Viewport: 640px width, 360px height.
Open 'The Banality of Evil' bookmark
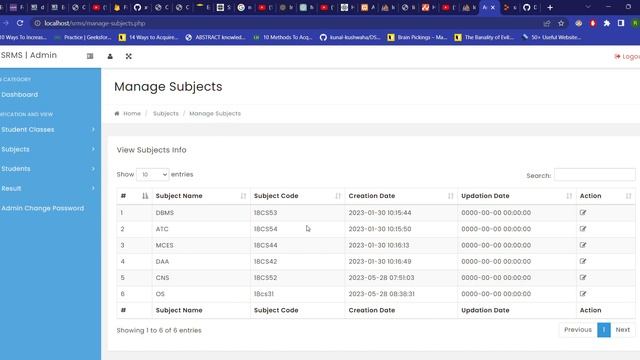tap(484, 37)
